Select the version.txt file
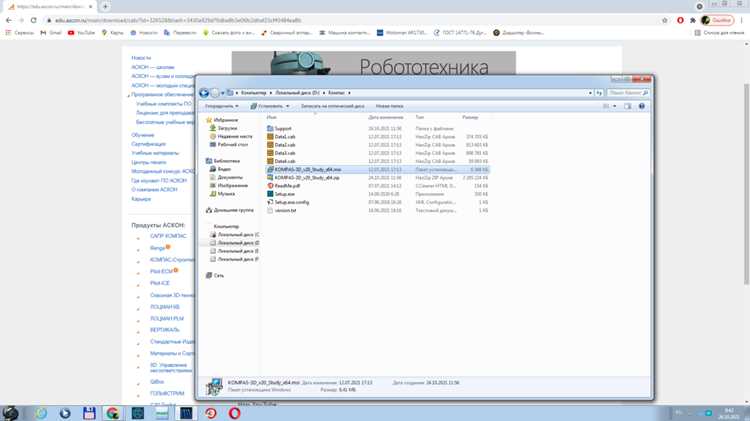 tap(286, 210)
